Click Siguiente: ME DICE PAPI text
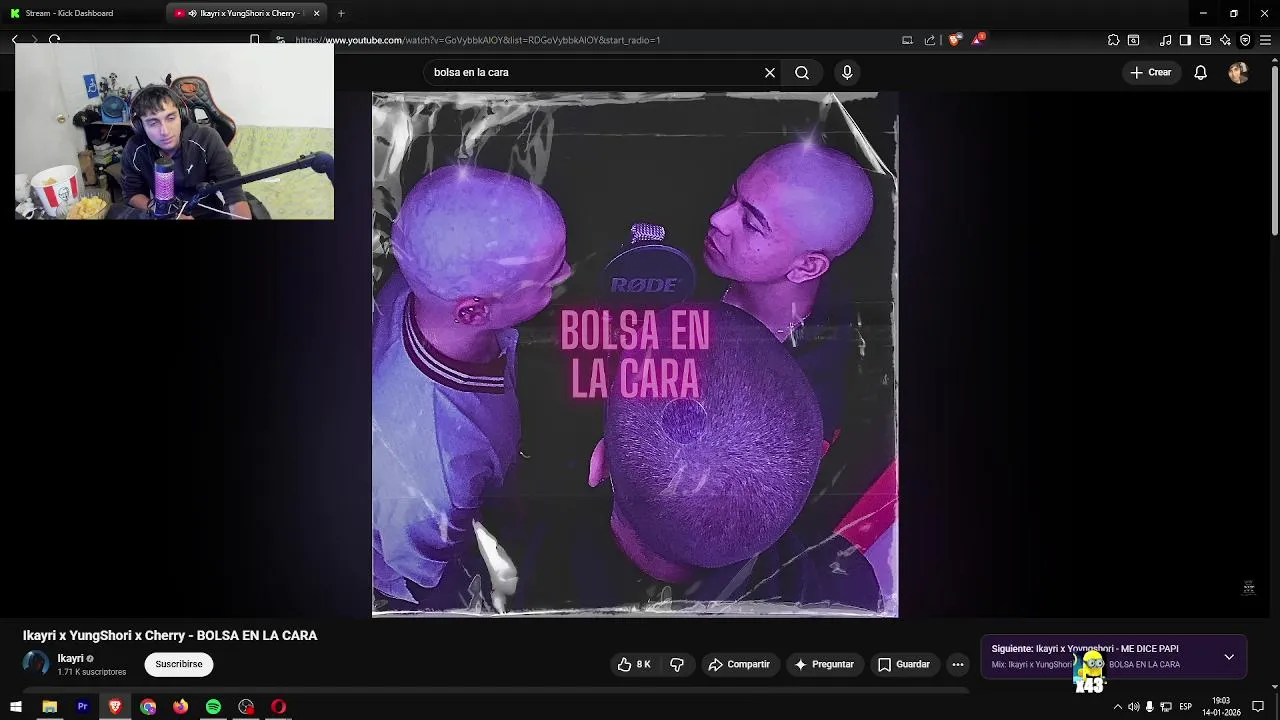This screenshot has height=720, width=1280. click(x=1085, y=649)
